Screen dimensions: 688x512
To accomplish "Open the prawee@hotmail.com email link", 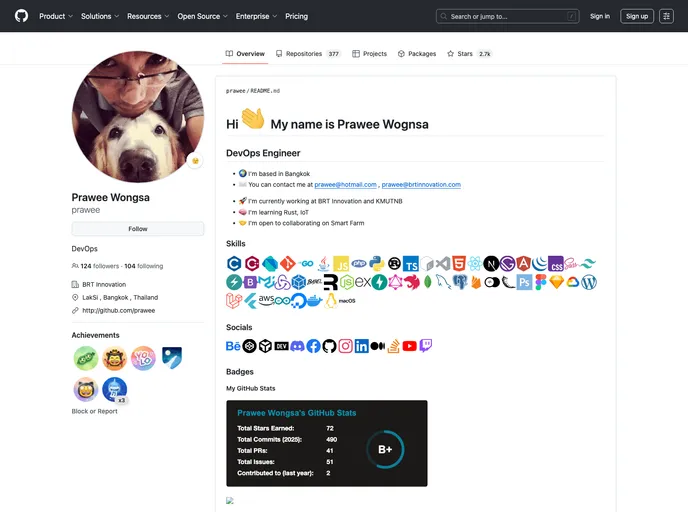I will pos(345,185).
